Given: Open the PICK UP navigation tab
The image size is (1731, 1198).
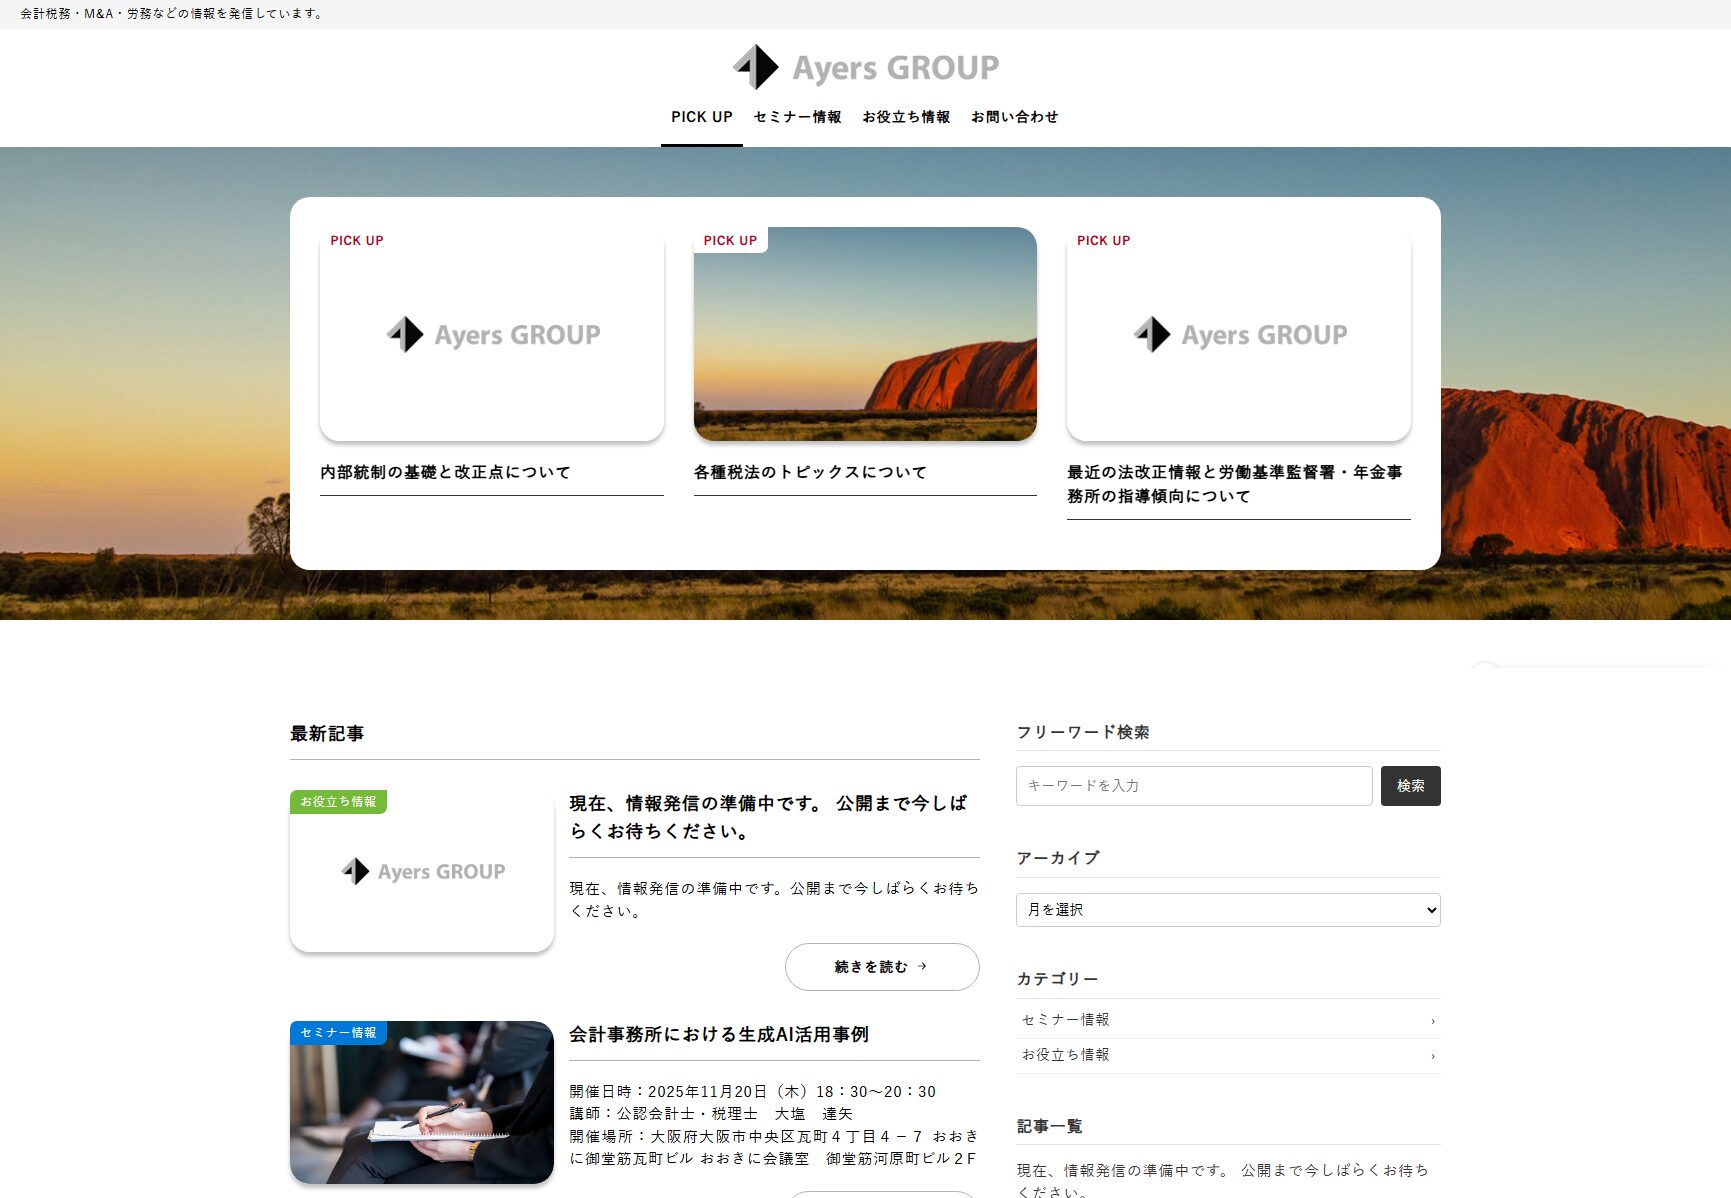Looking at the screenshot, I should (x=701, y=117).
